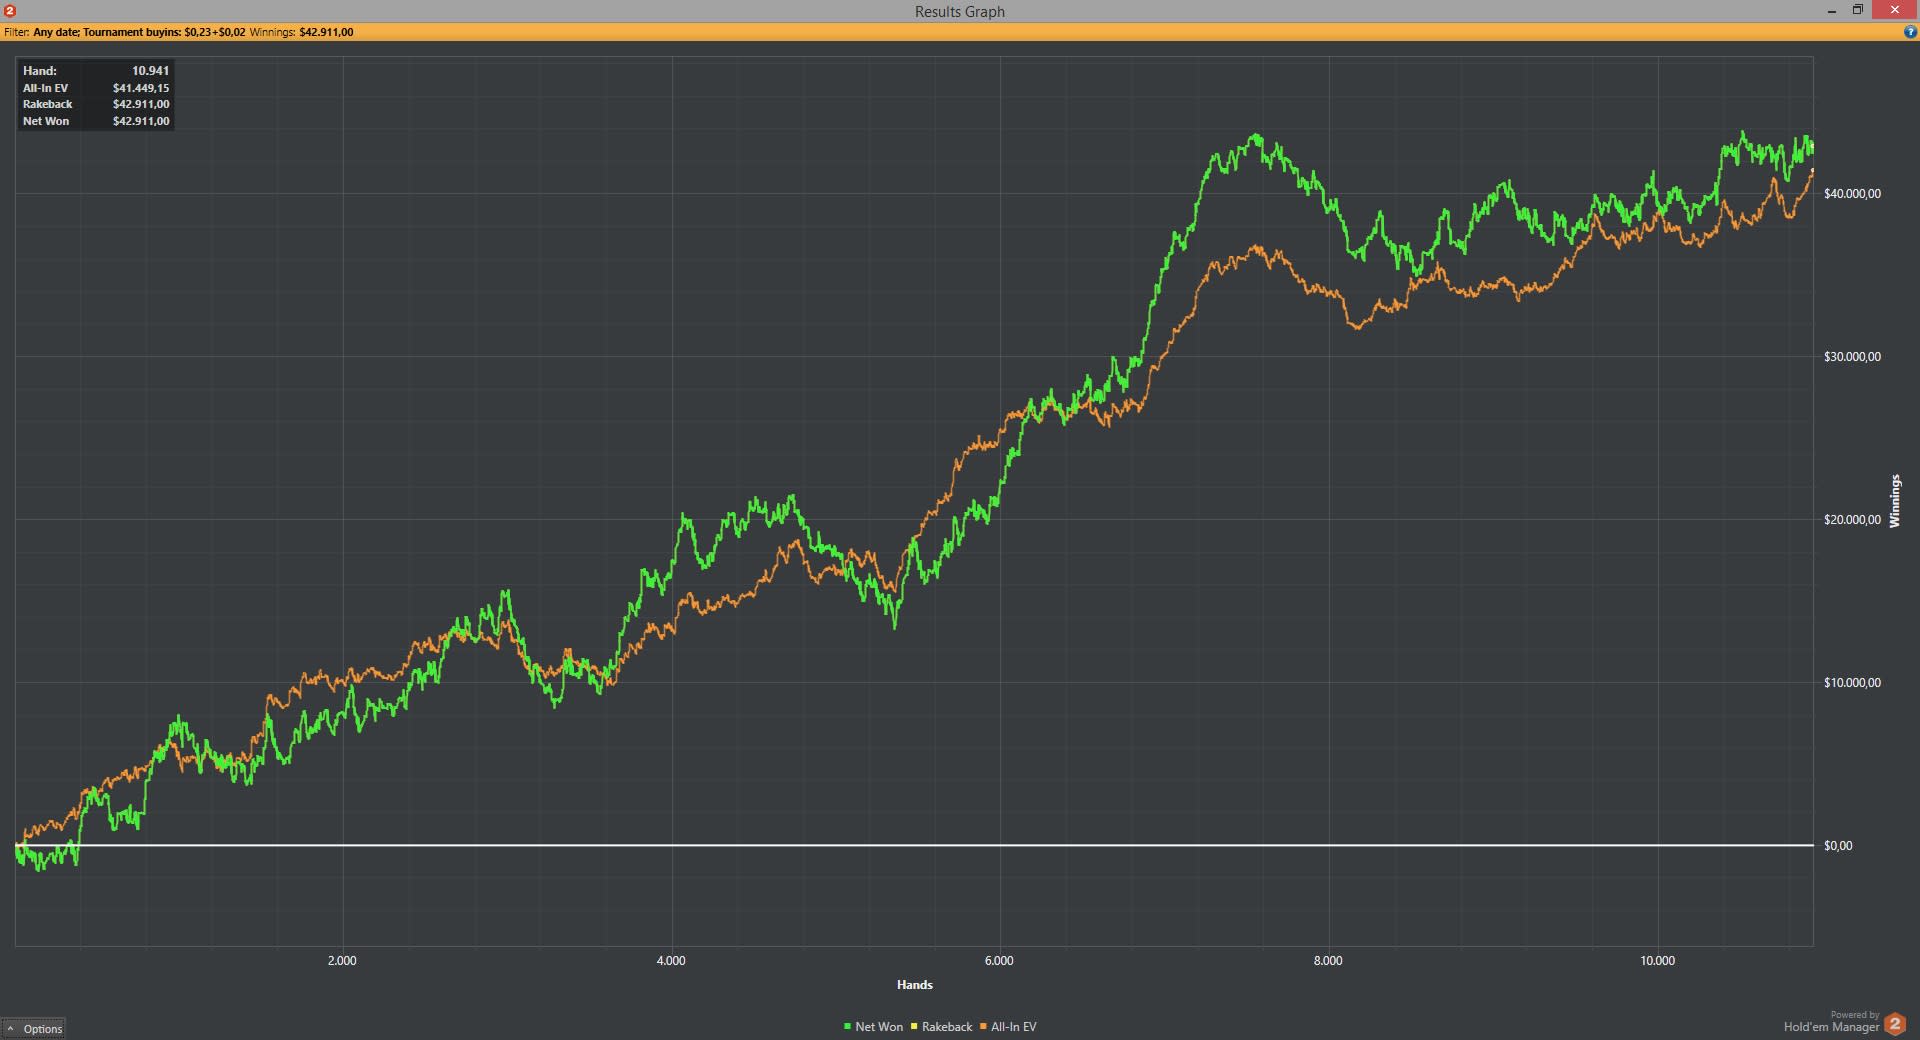Click the filter text "Any date; Tournament buyins: $0,23+$0,02"
1920x1040 pixels.
pyautogui.click(x=139, y=32)
